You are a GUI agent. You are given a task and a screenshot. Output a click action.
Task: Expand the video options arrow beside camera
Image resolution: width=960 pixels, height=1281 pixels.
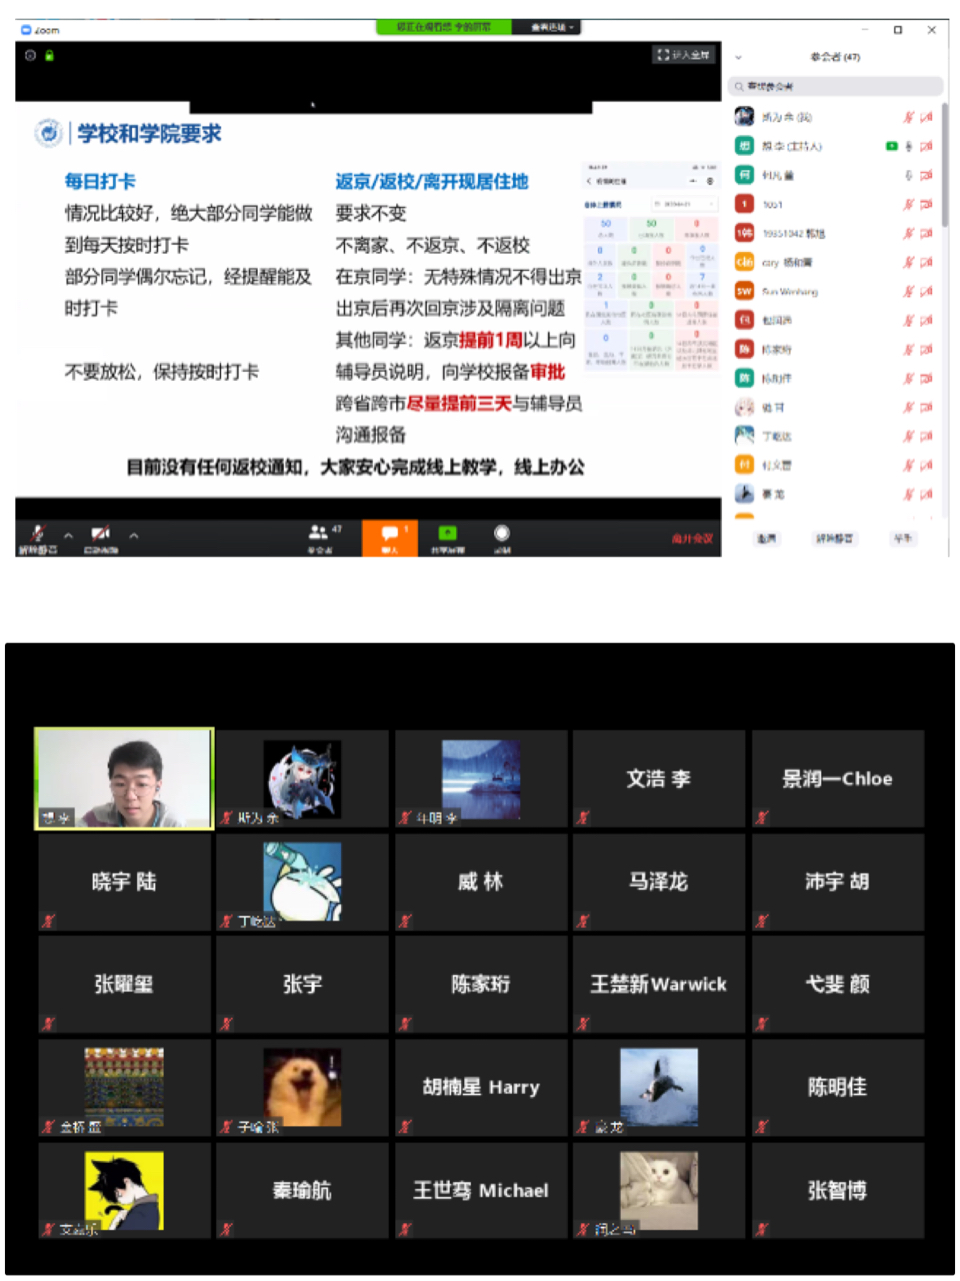point(133,535)
